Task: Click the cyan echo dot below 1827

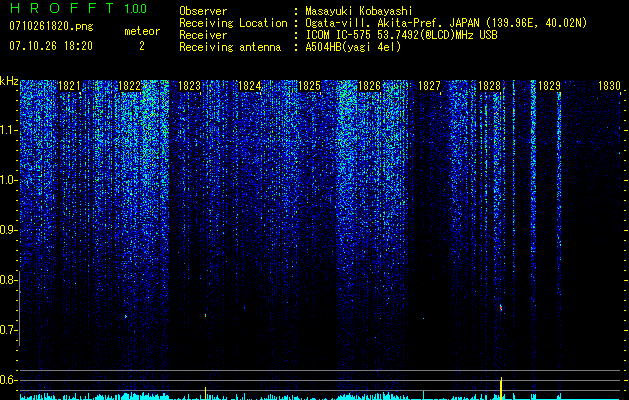Action: click(423, 319)
